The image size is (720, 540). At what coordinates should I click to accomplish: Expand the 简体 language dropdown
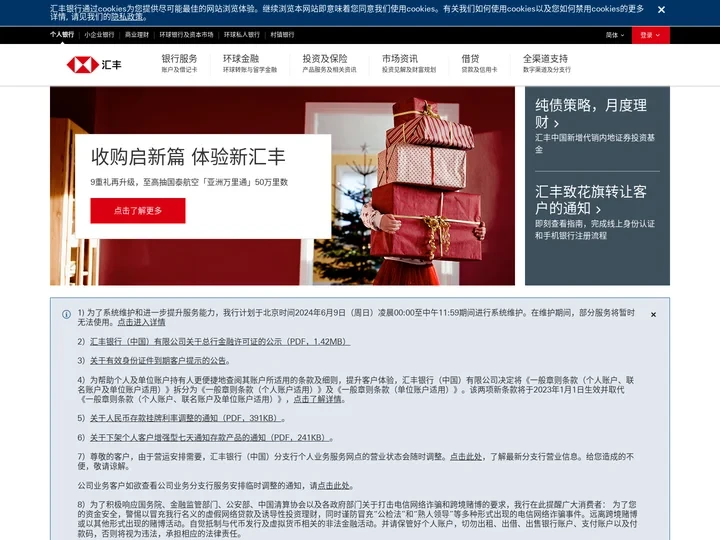click(x=615, y=35)
